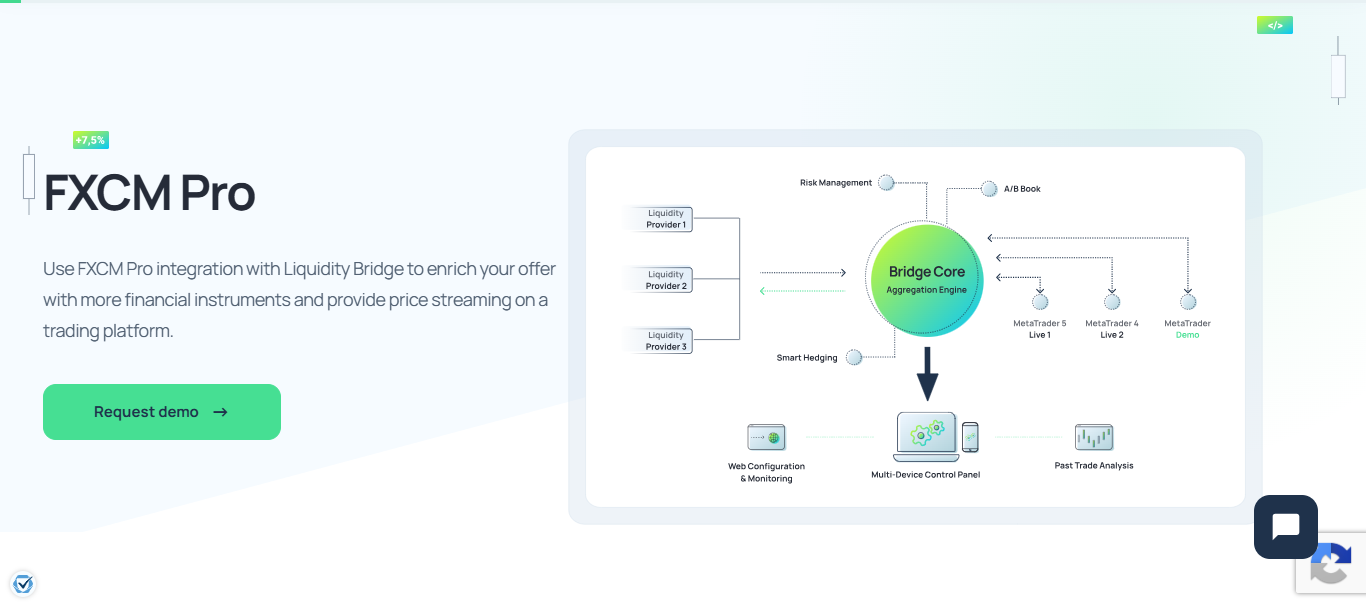Viewport: 1366px width, 607px height.
Task: Click the Smart Hedging node dot
Action: (x=854, y=357)
